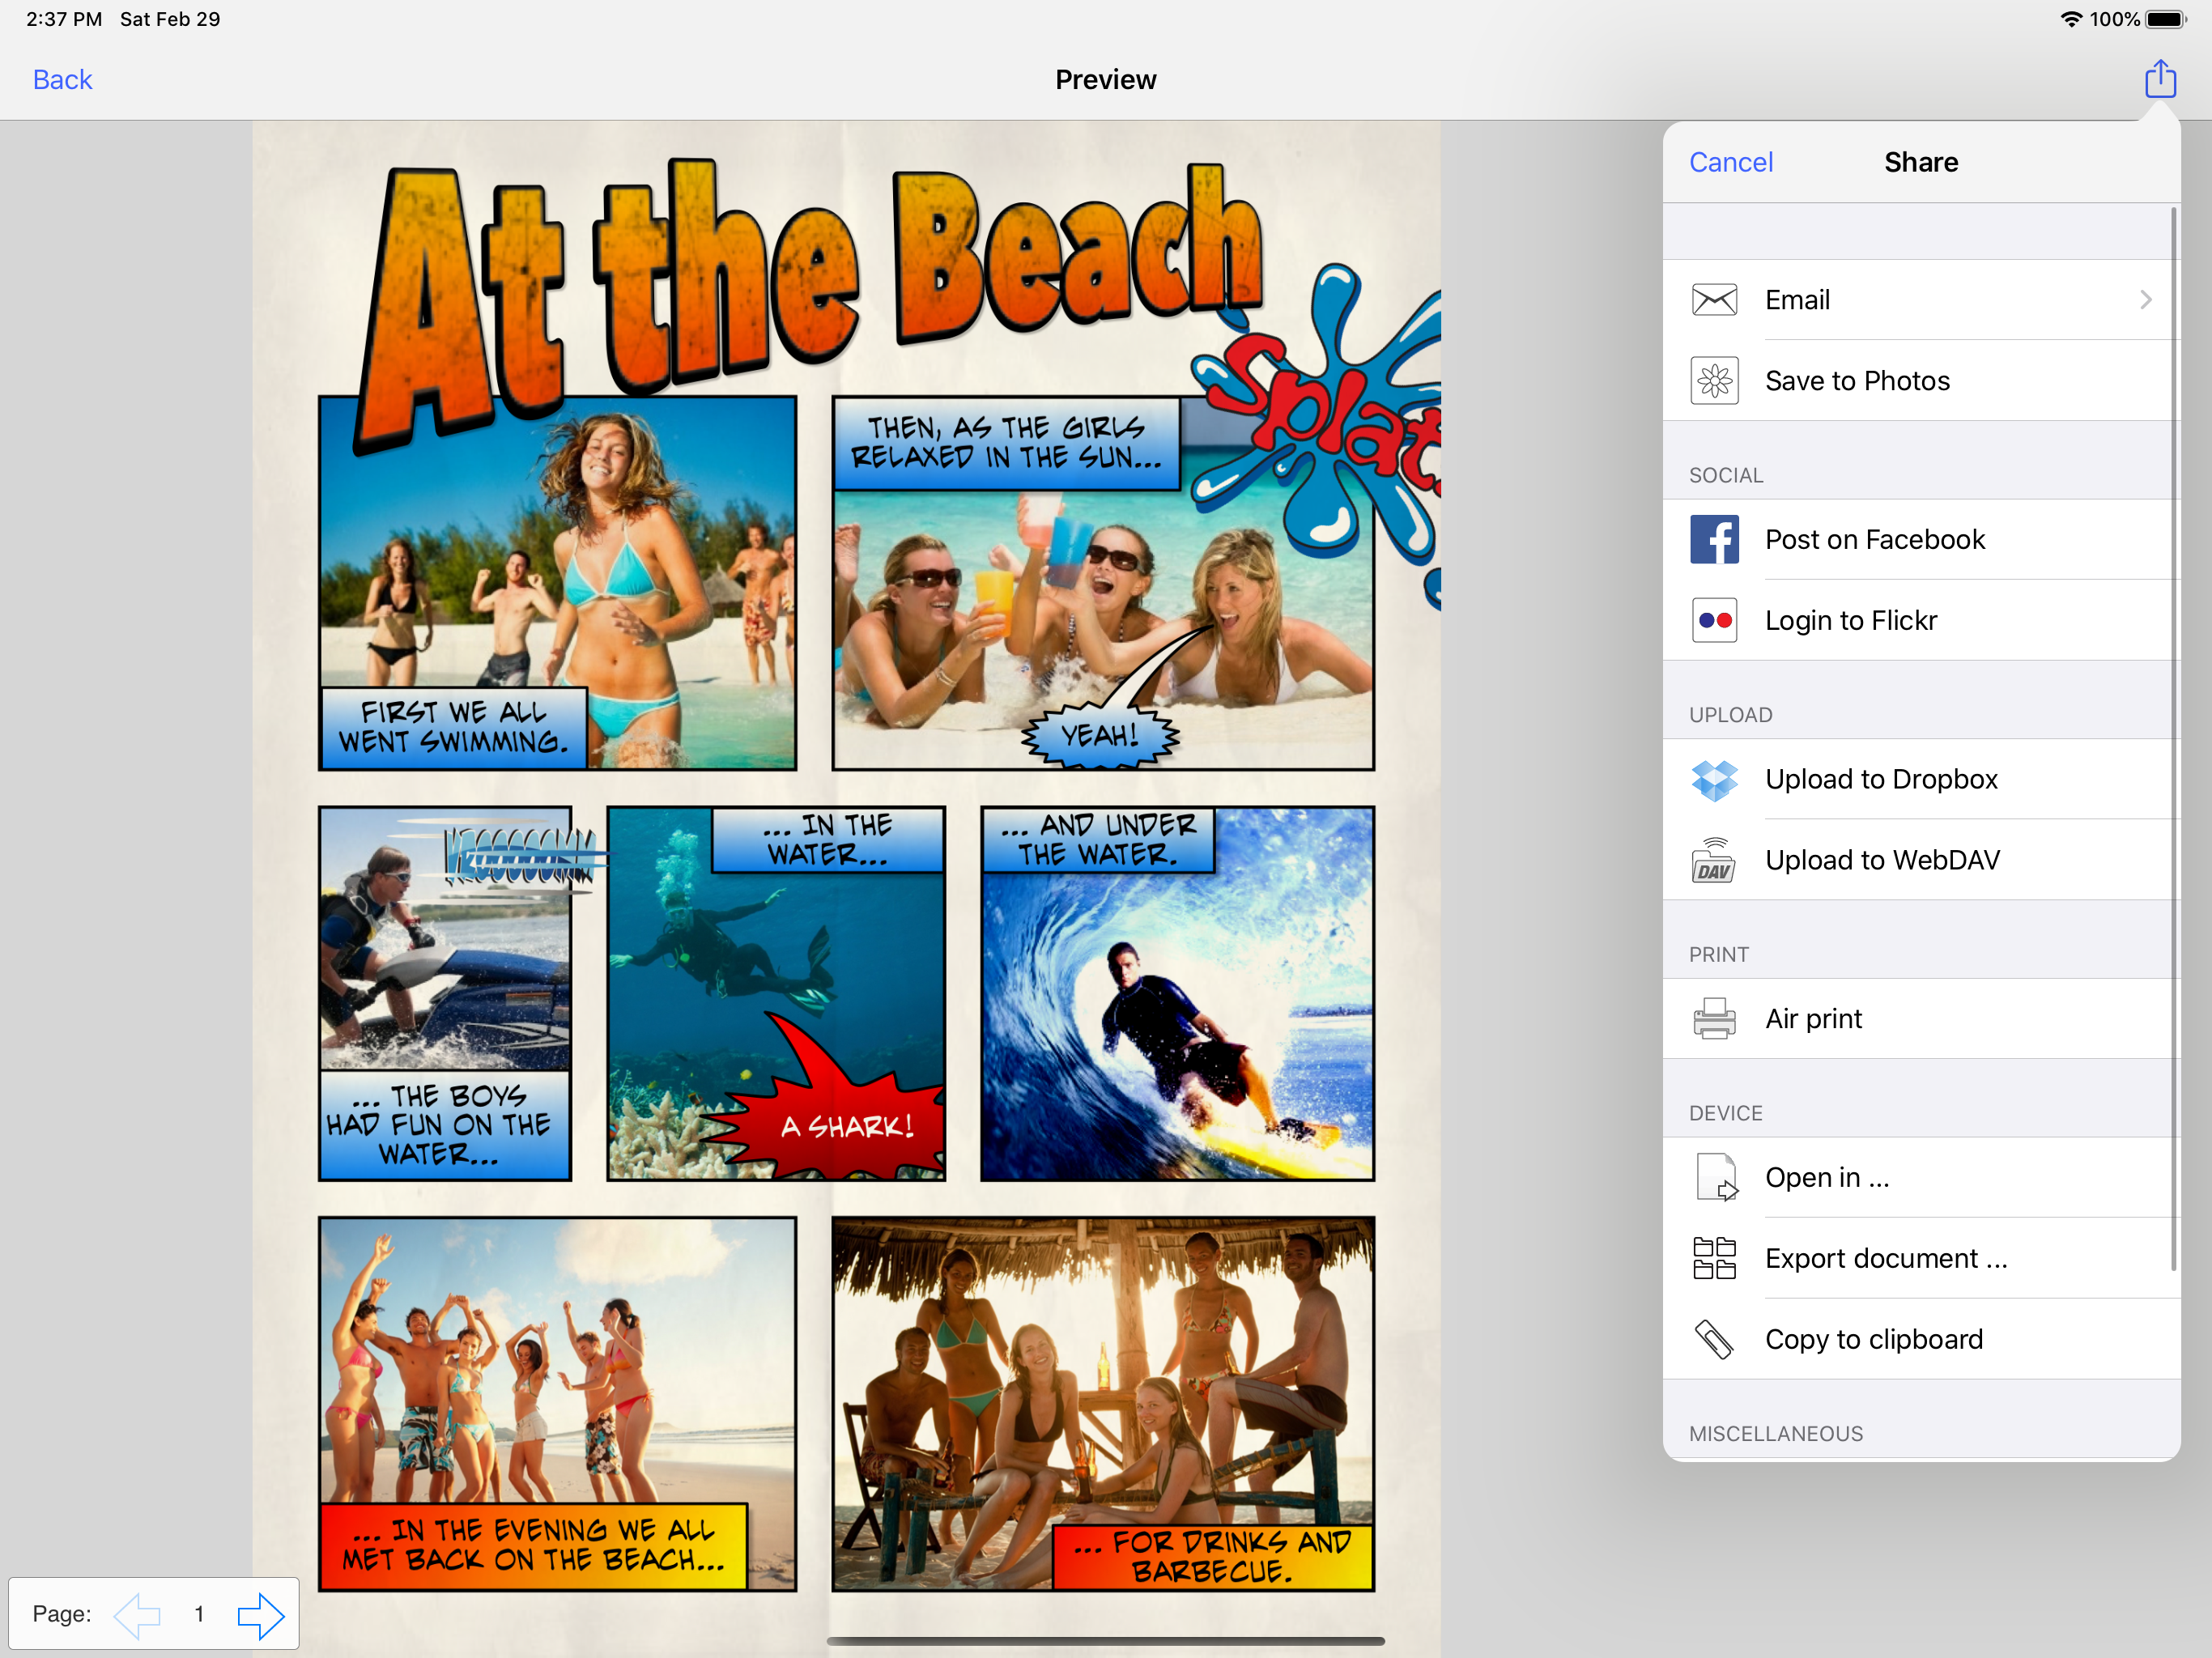The image size is (2212, 1658).
Task: Click the Flickr dots icon
Action: pyautogui.click(x=1714, y=621)
